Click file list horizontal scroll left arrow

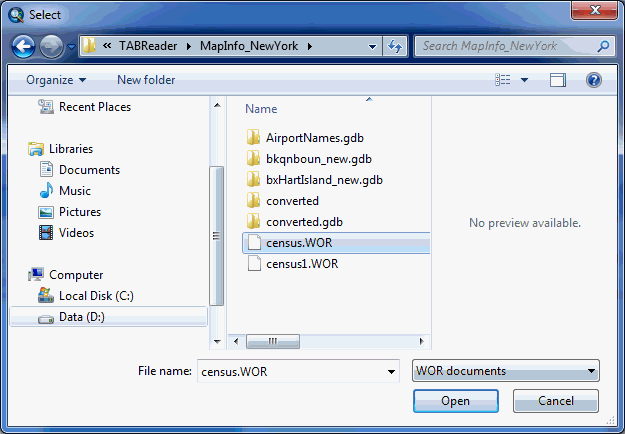point(236,341)
